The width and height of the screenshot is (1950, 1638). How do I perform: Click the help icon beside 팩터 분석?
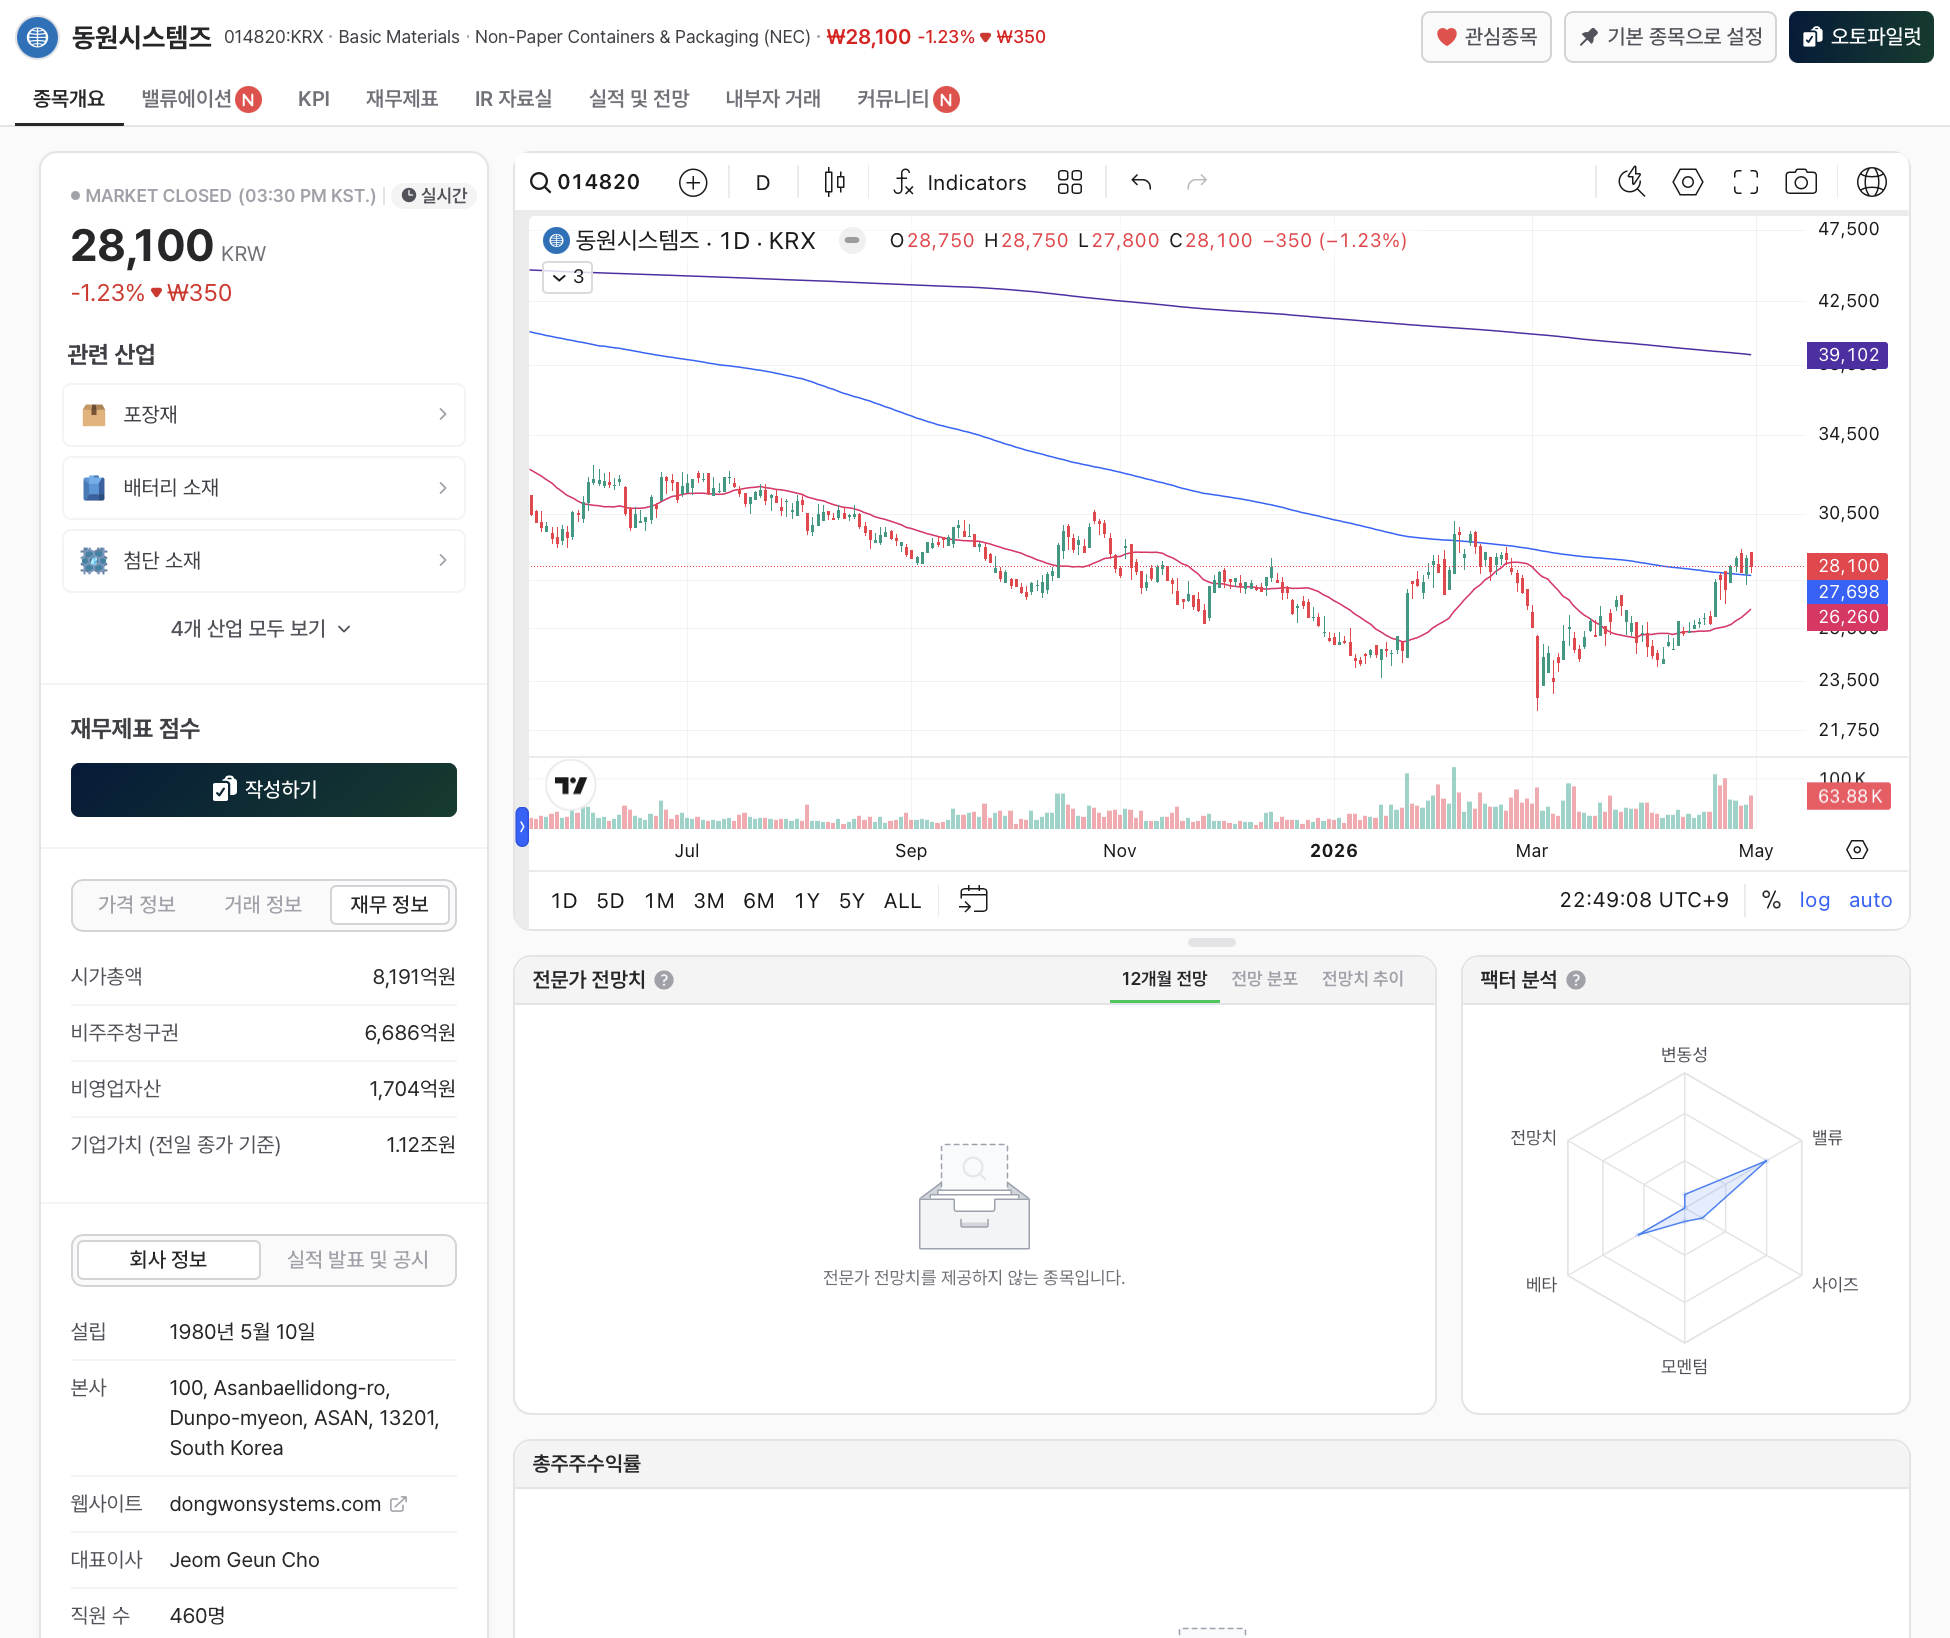click(x=1576, y=980)
